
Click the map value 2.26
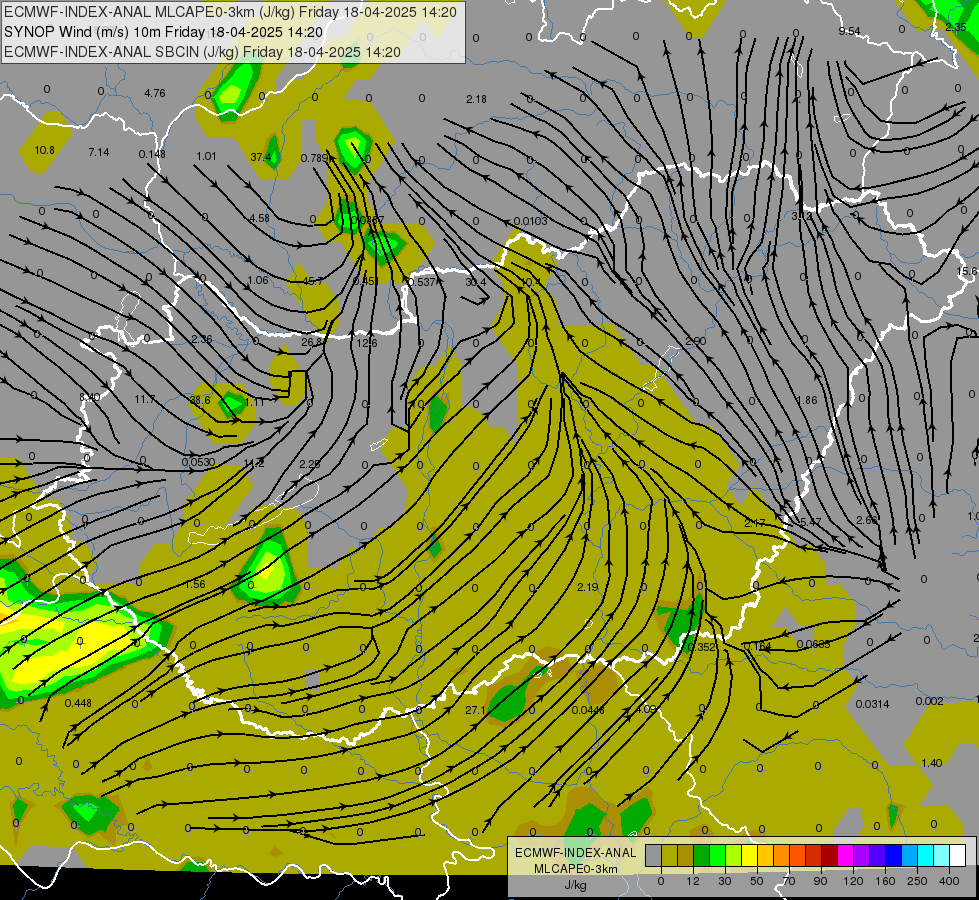[310, 464]
